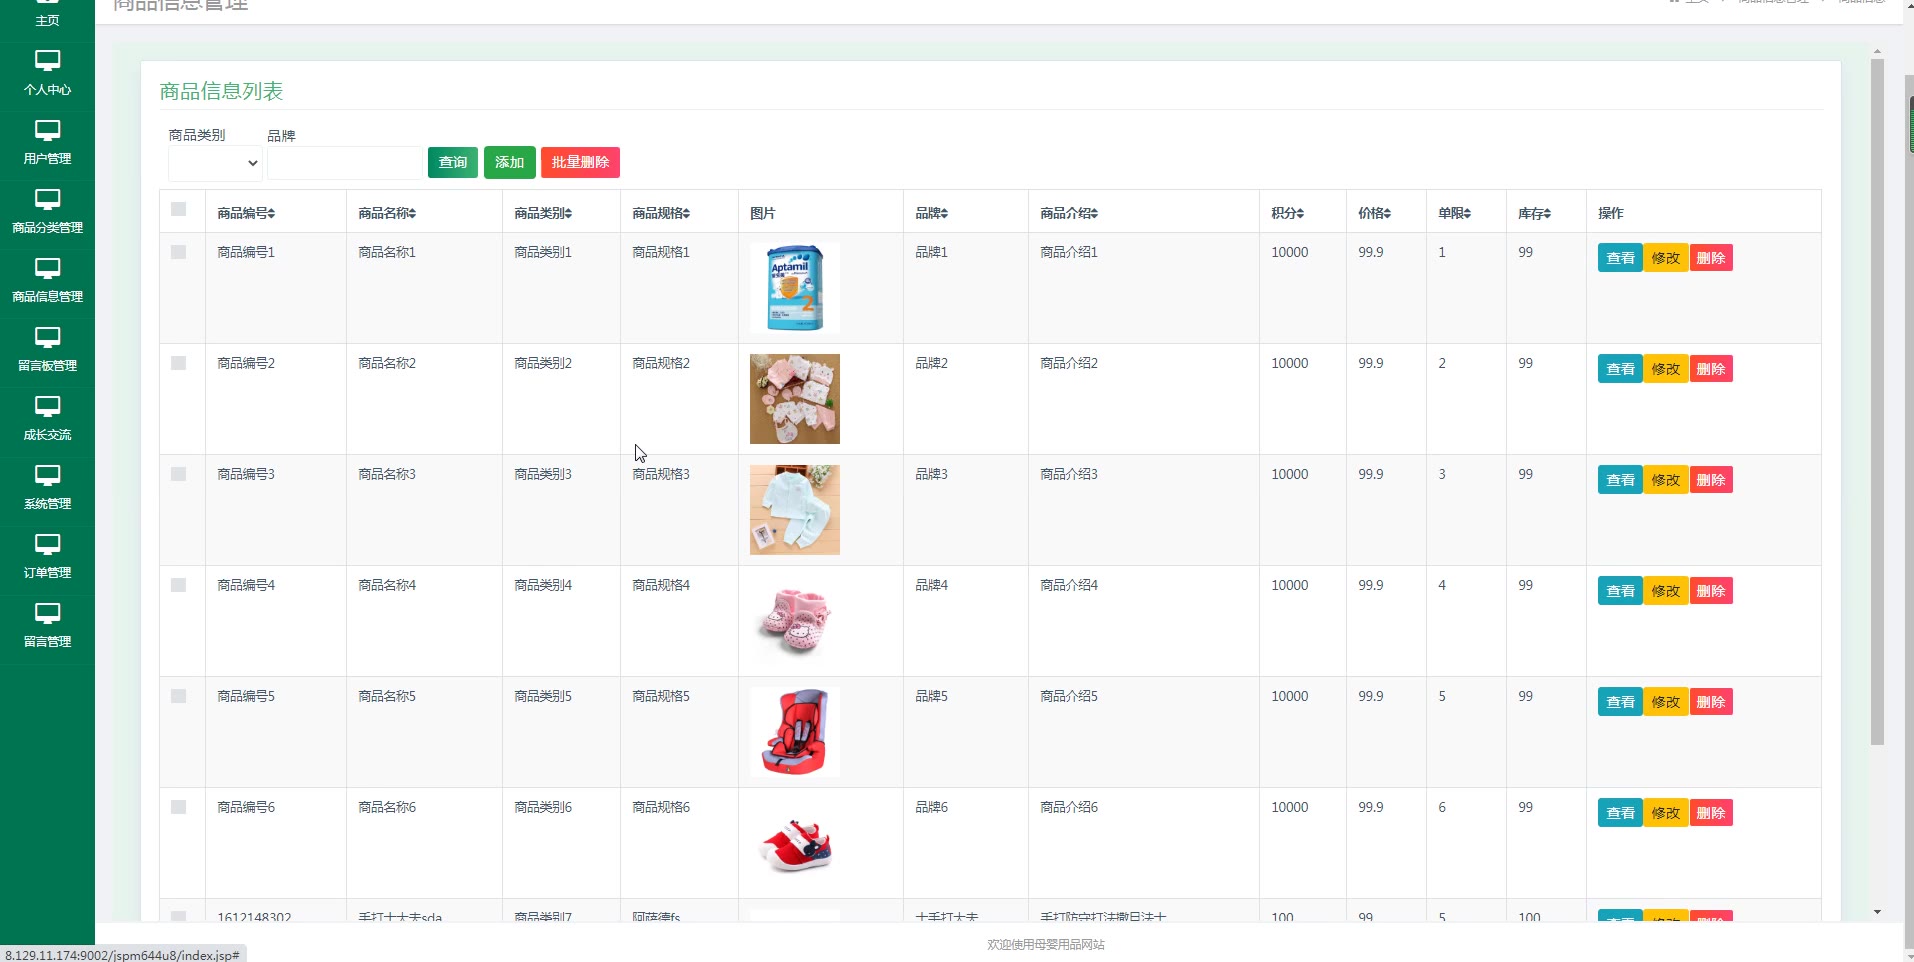Open 商品分类管理 menu label
The image size is (1914, 962).
[47, 228]
